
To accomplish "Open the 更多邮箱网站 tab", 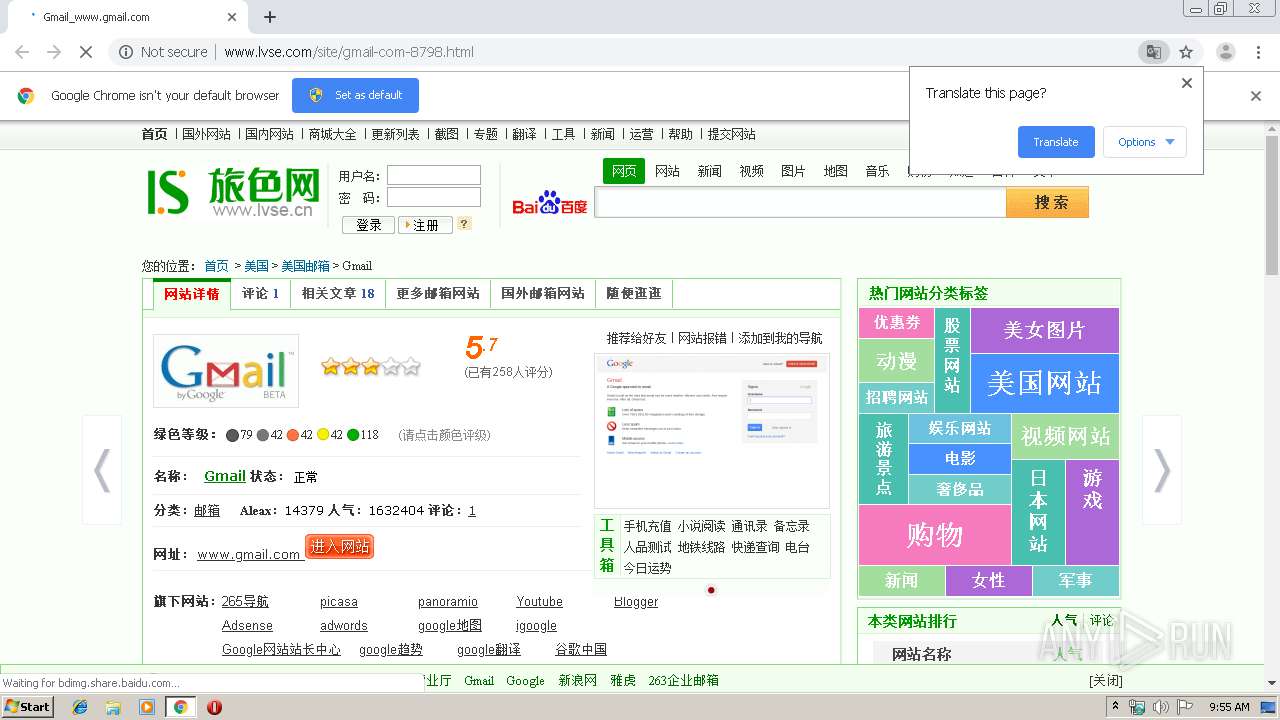I will [438, 294].
